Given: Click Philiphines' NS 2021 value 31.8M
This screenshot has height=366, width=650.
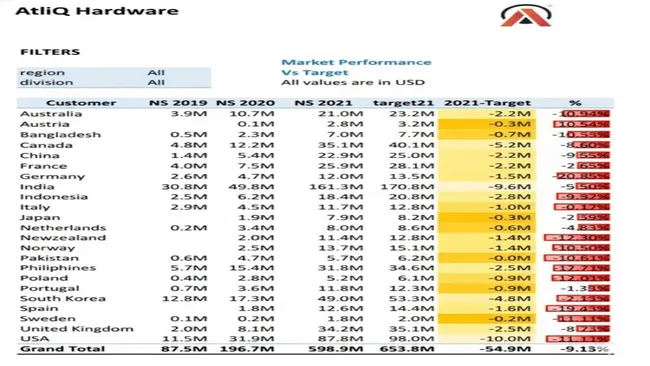Looking at the screenshot, I should coord(341,268).
